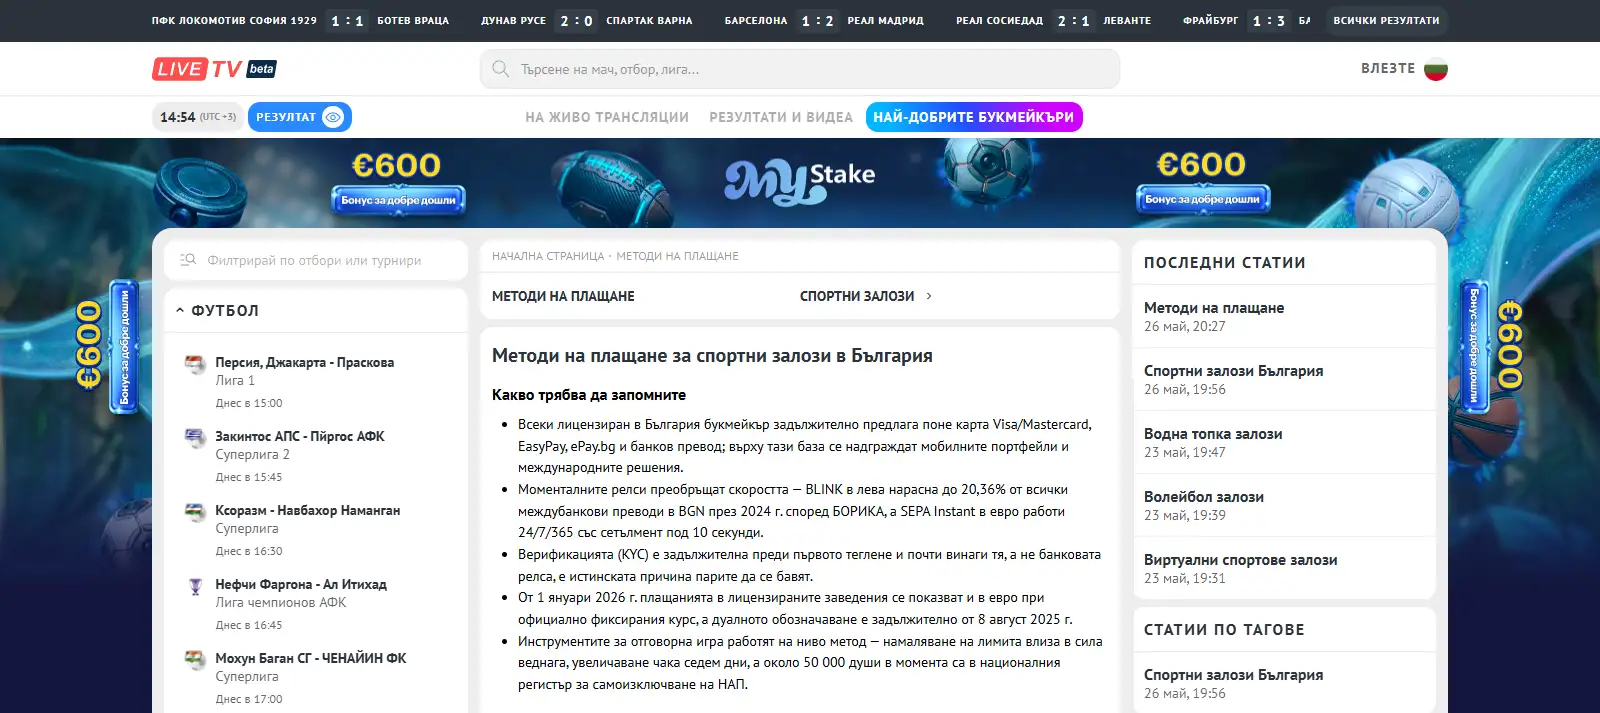This screenshot has width=1600, height=713.
Task: Click the league icon beside Закинтос АПС - Пйргос АФК
Action: tap(195, 438)
